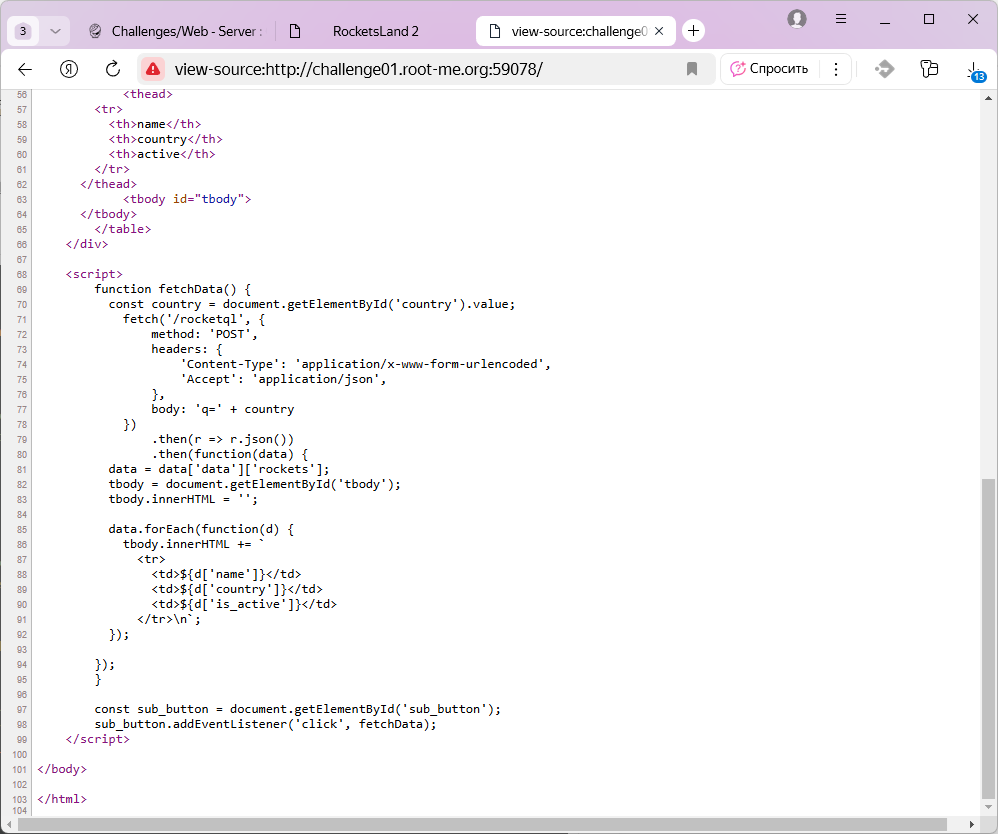Viewport: 998px width, 834px height.
Task: Click line number 104 in the gutter
Action: pyautogui.click(x=20, y=811)
